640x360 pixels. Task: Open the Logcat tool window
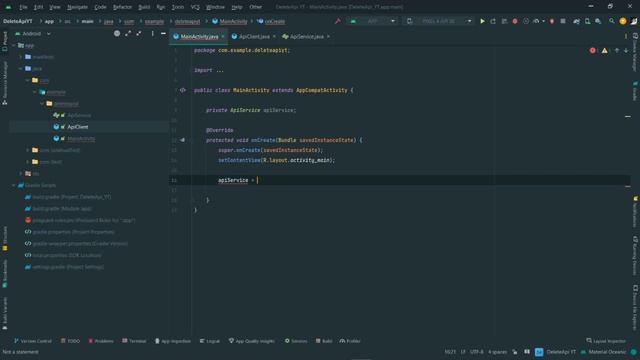point(209,341)
